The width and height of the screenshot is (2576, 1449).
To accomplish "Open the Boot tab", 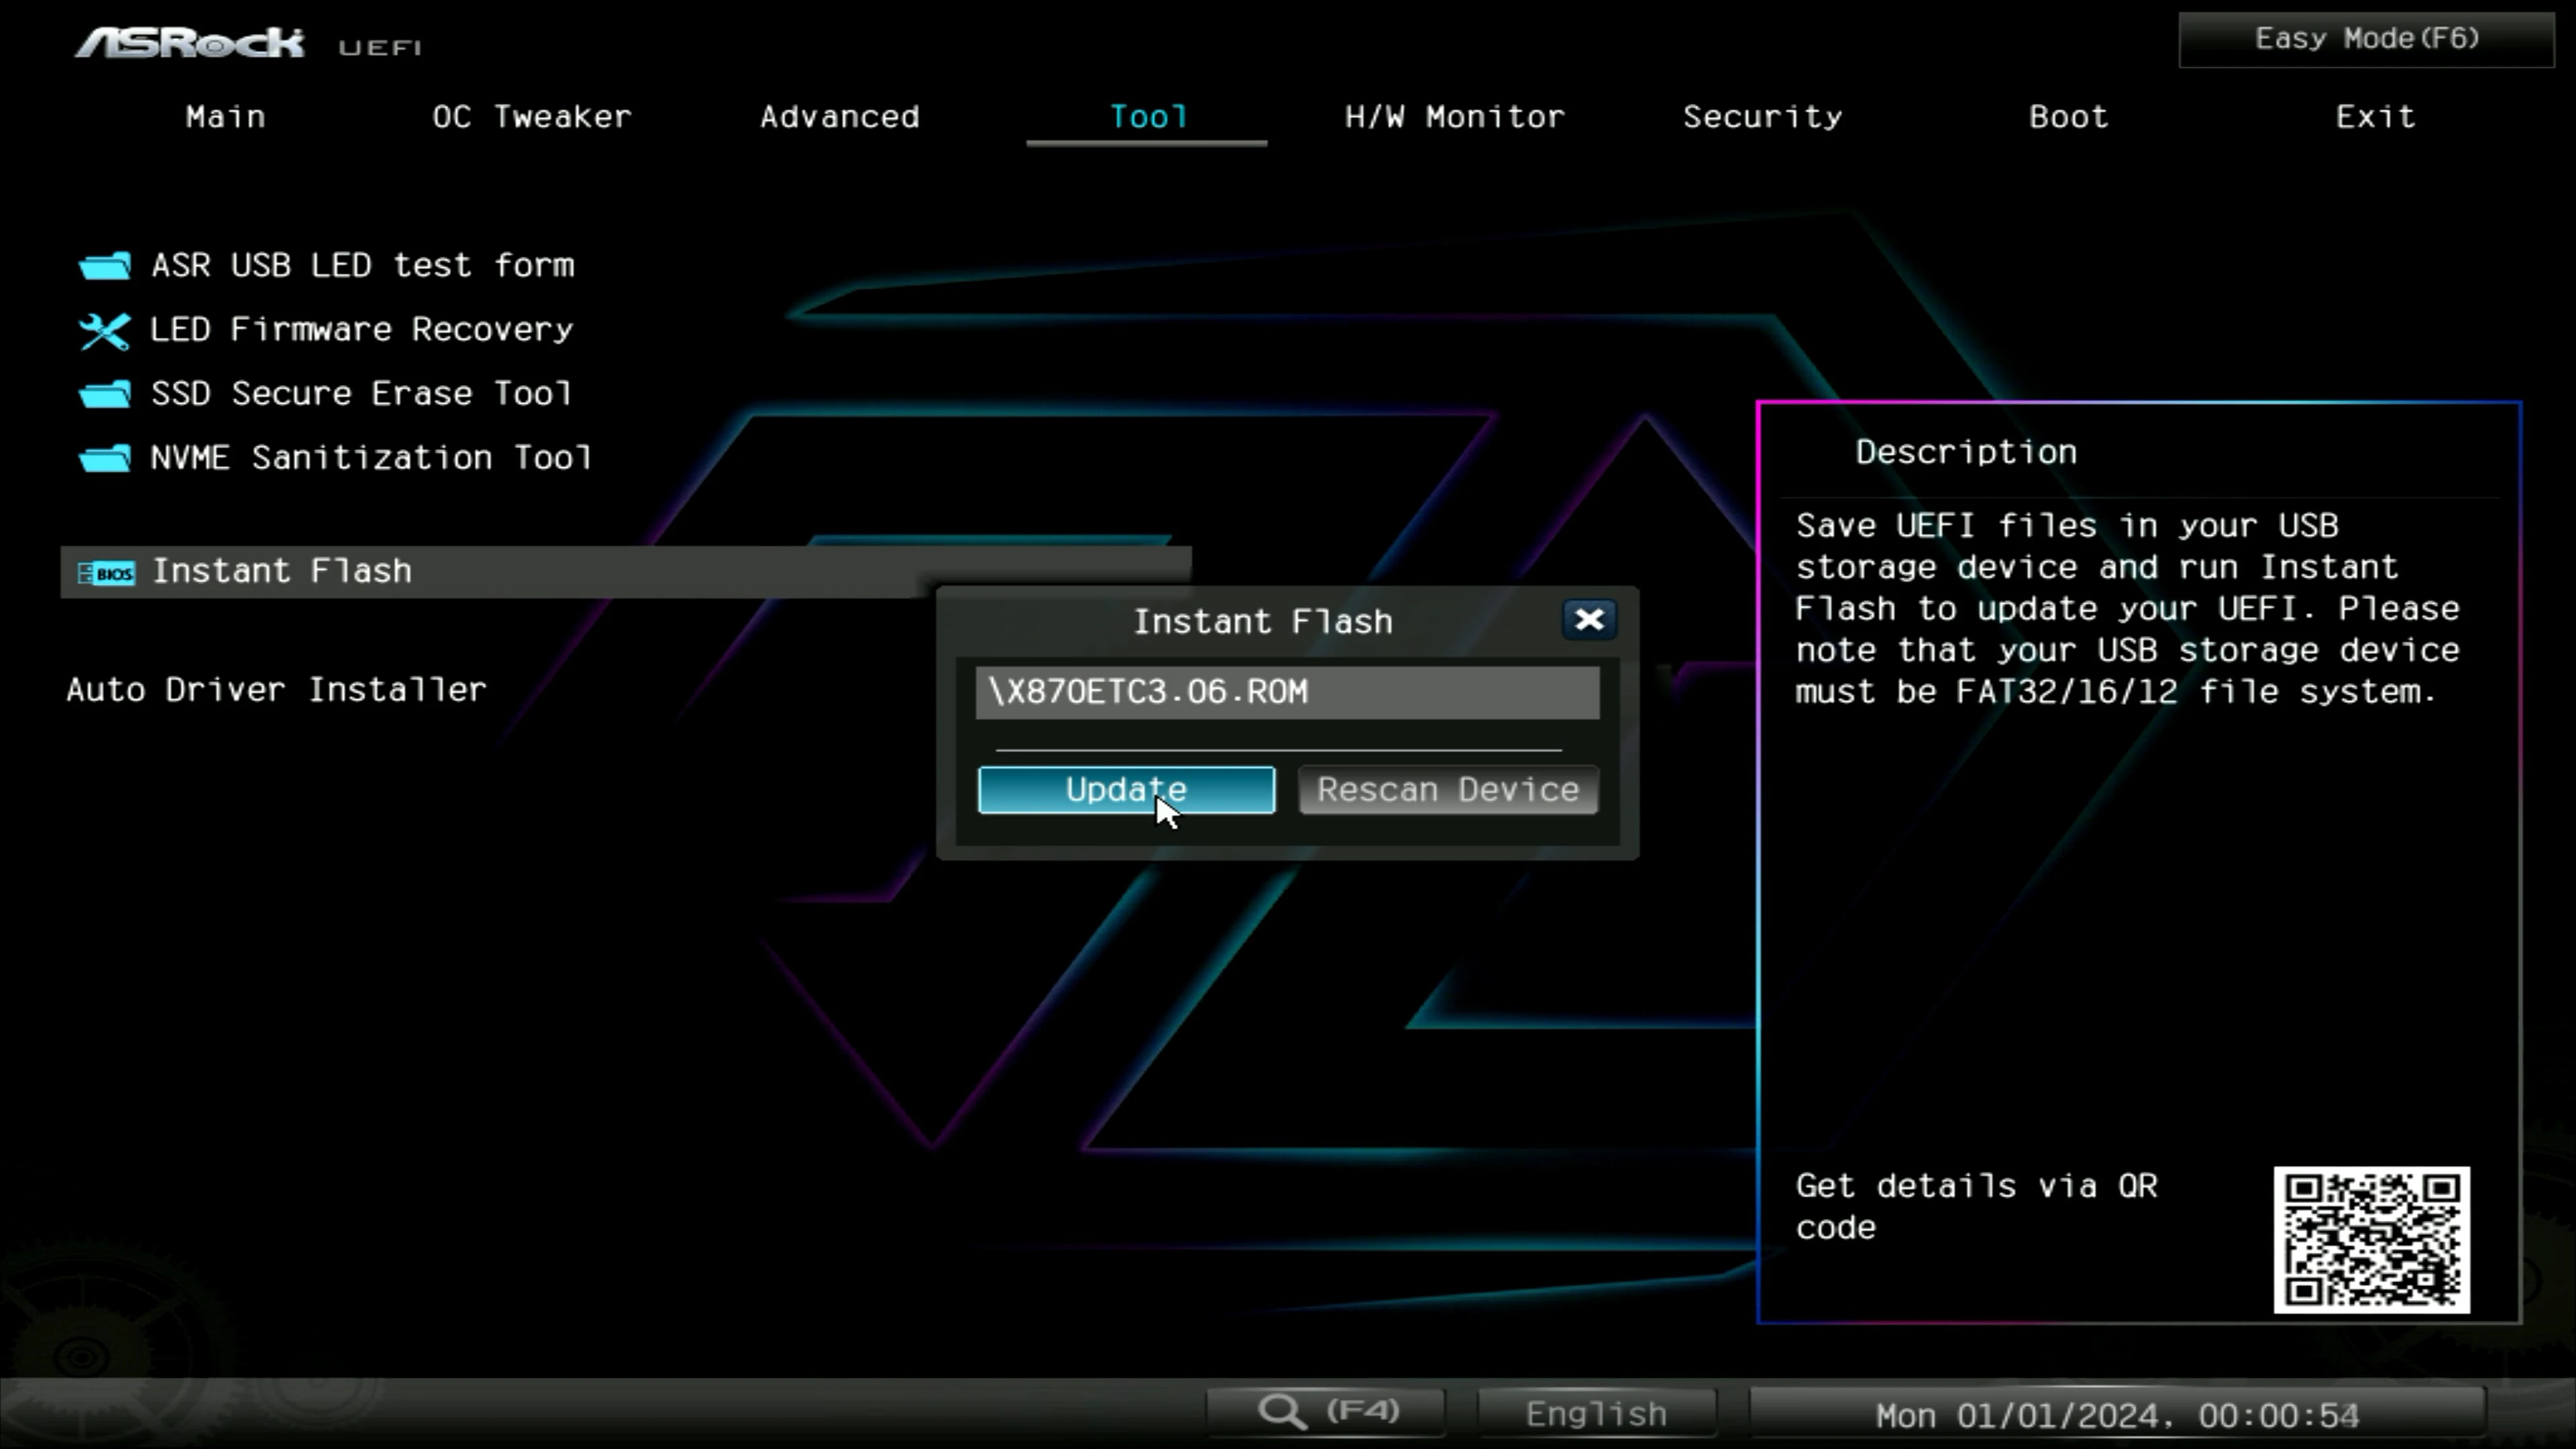I will (2069, 117).
